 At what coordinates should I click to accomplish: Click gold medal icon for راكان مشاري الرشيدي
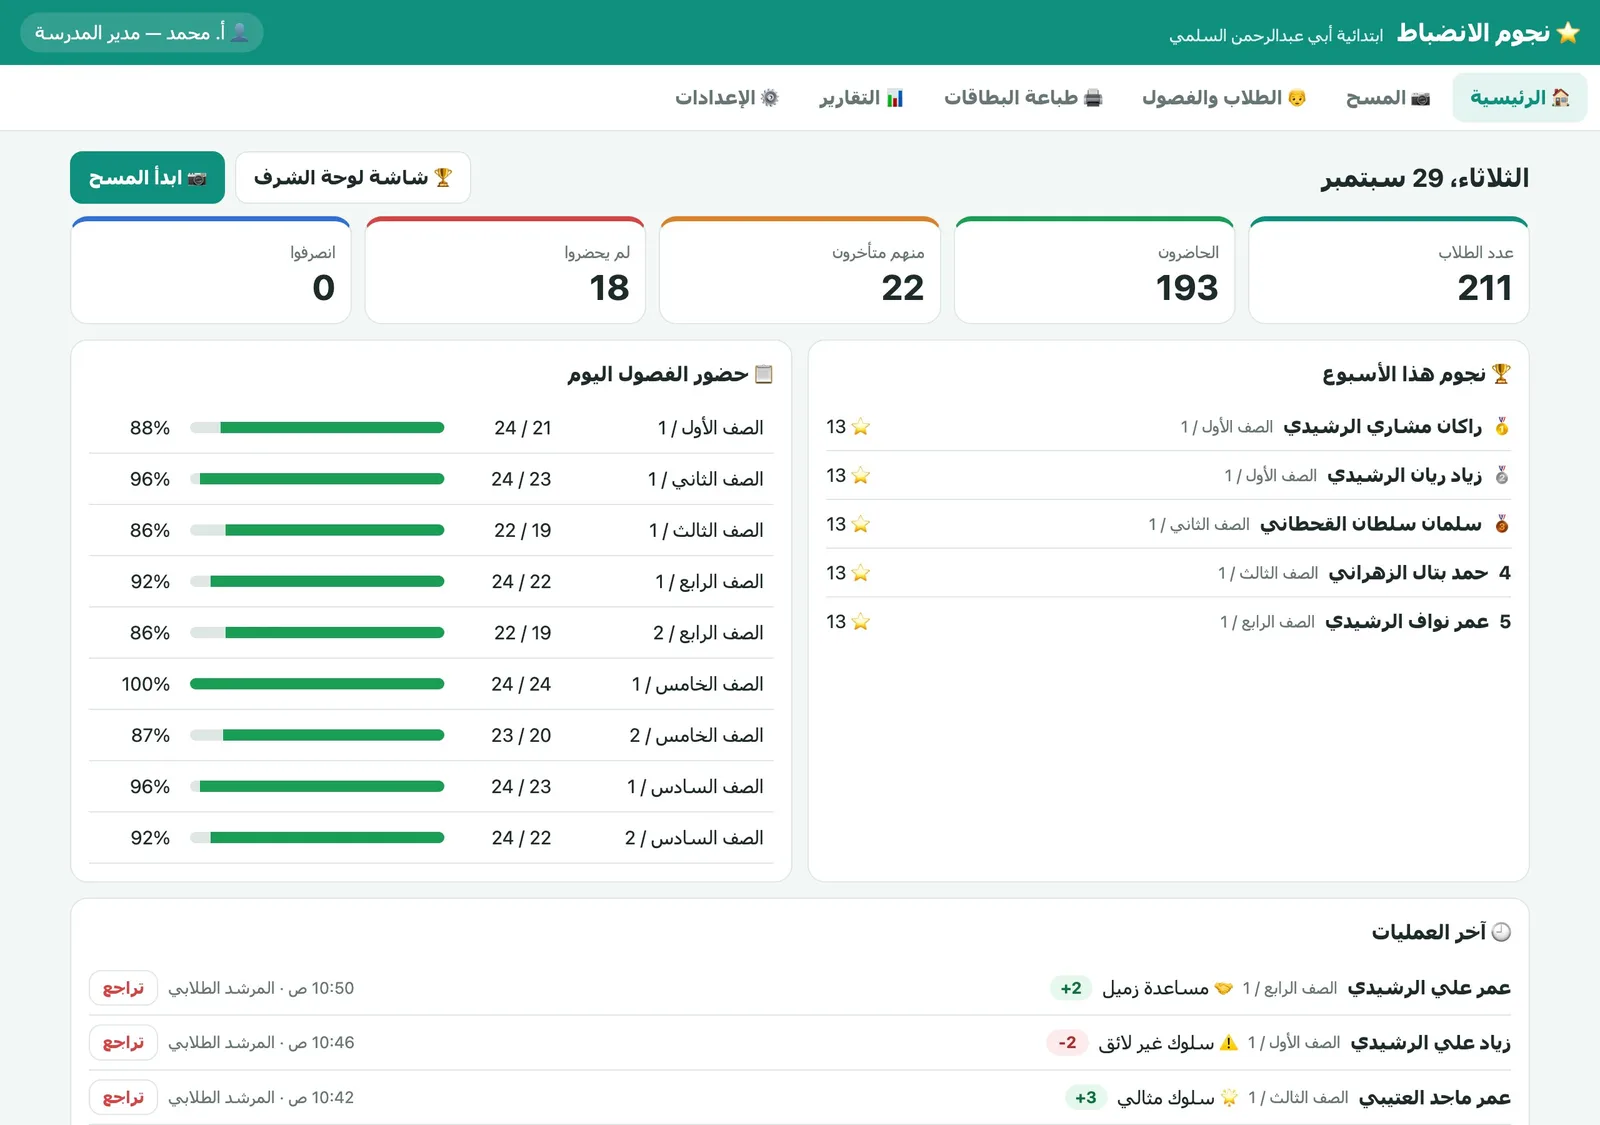pos(1502,427)
